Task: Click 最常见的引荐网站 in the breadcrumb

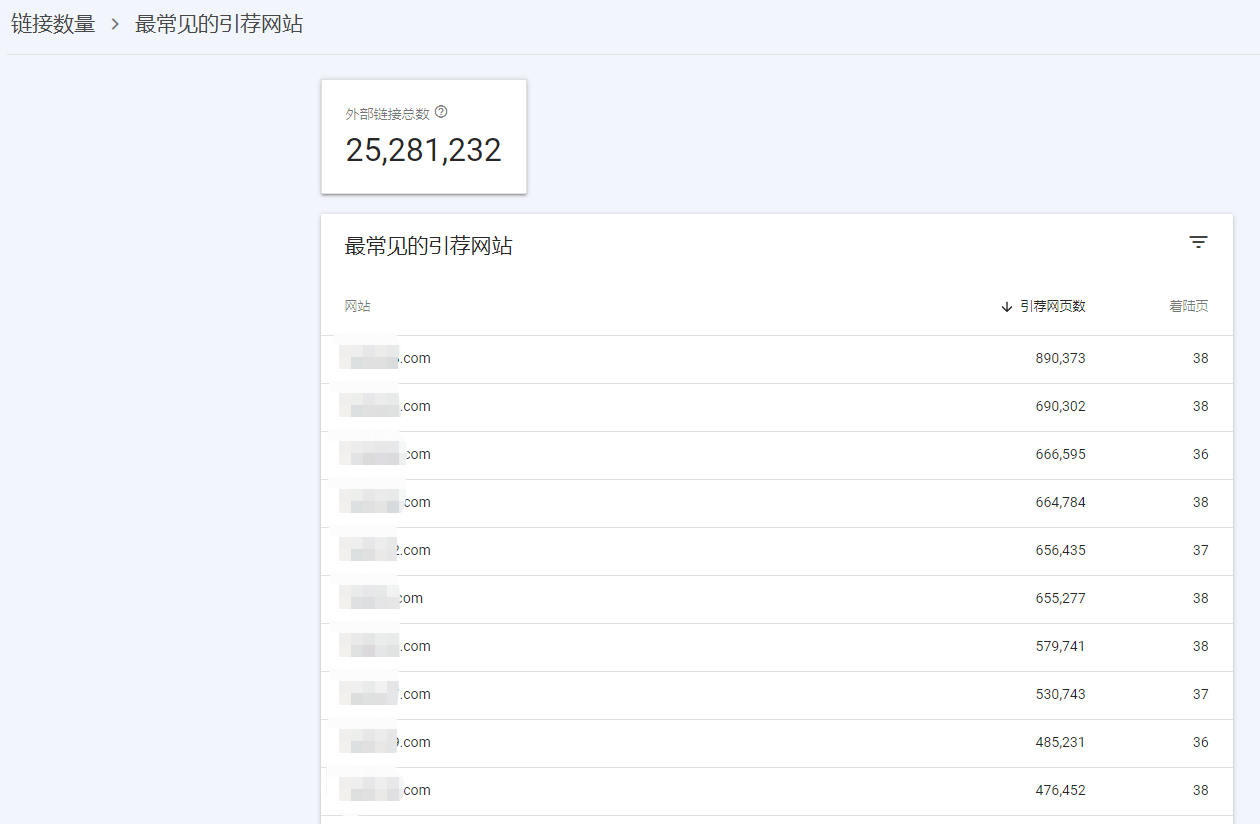Action: 219,25
